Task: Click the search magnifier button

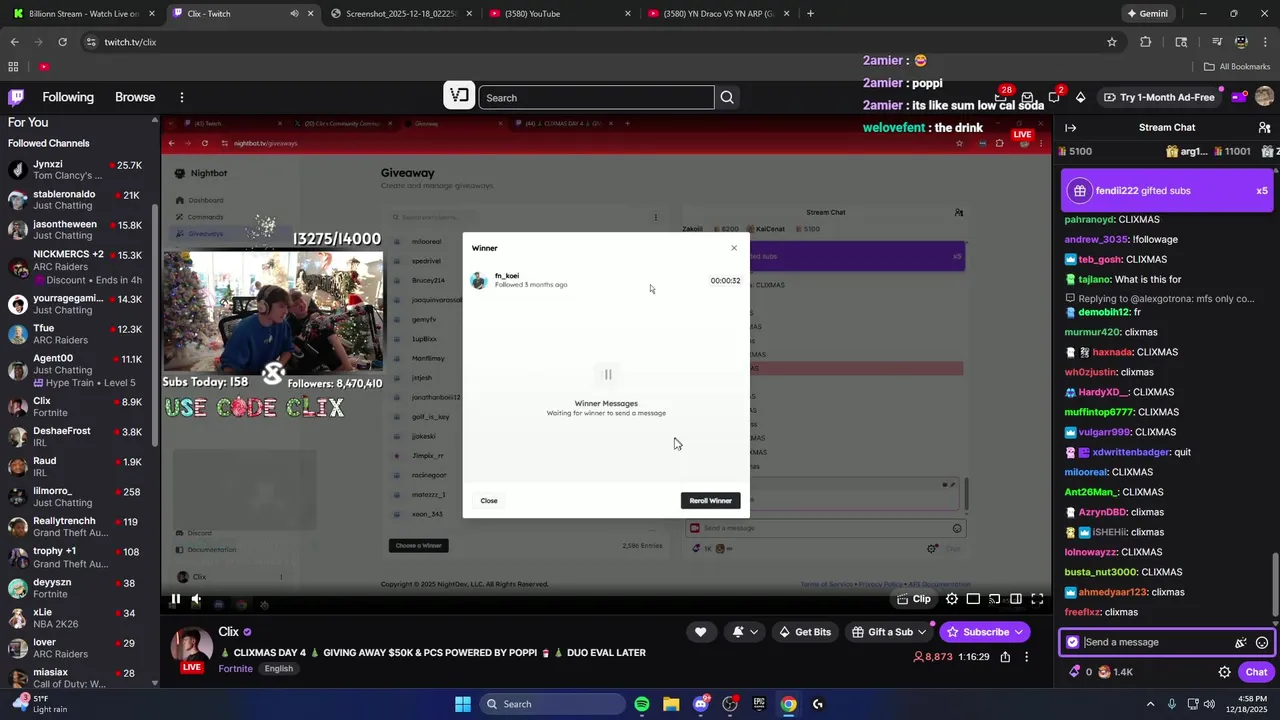Action: pos(727,97)
